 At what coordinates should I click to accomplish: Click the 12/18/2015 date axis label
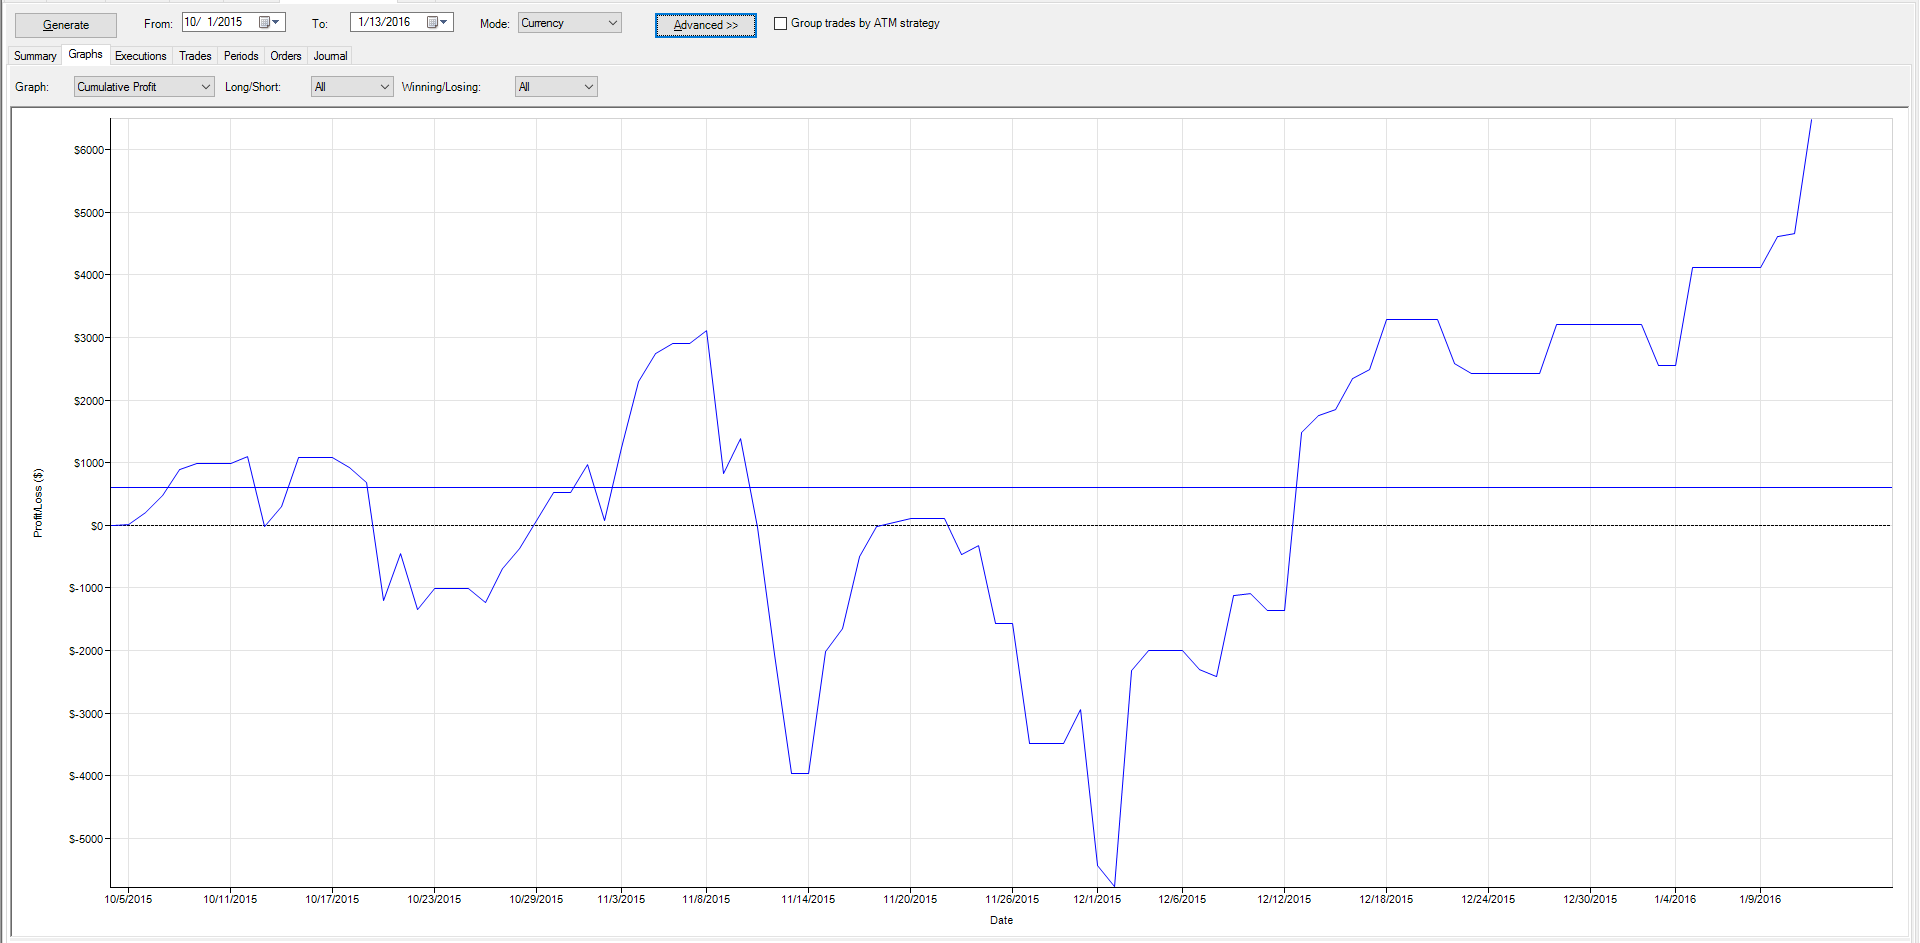tap(1387, 899)
